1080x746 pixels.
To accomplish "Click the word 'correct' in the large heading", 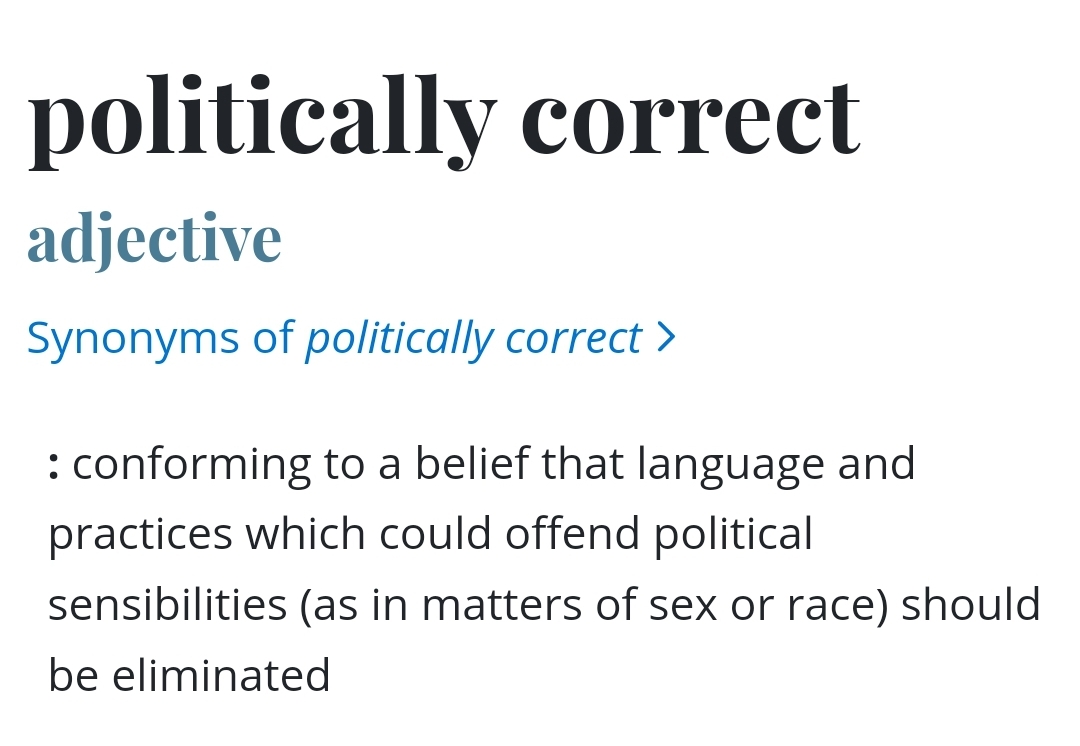I will click(x=691, y=118).
